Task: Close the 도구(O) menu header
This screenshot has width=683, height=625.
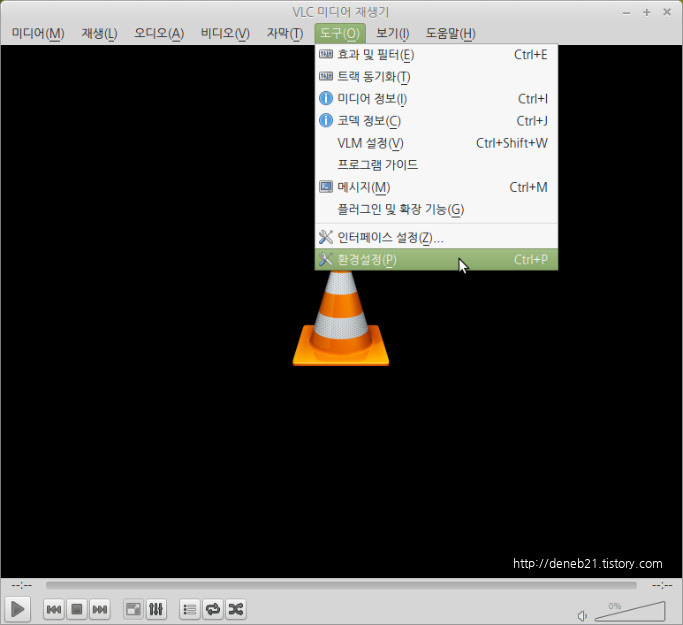Action: point(340,33)
